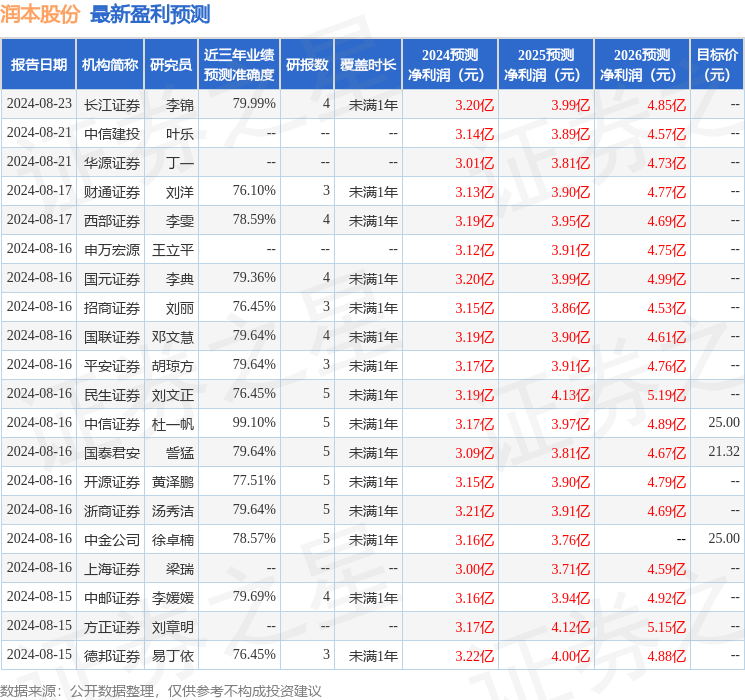Click the 3.00亿 forecast value

pos(474,569)
